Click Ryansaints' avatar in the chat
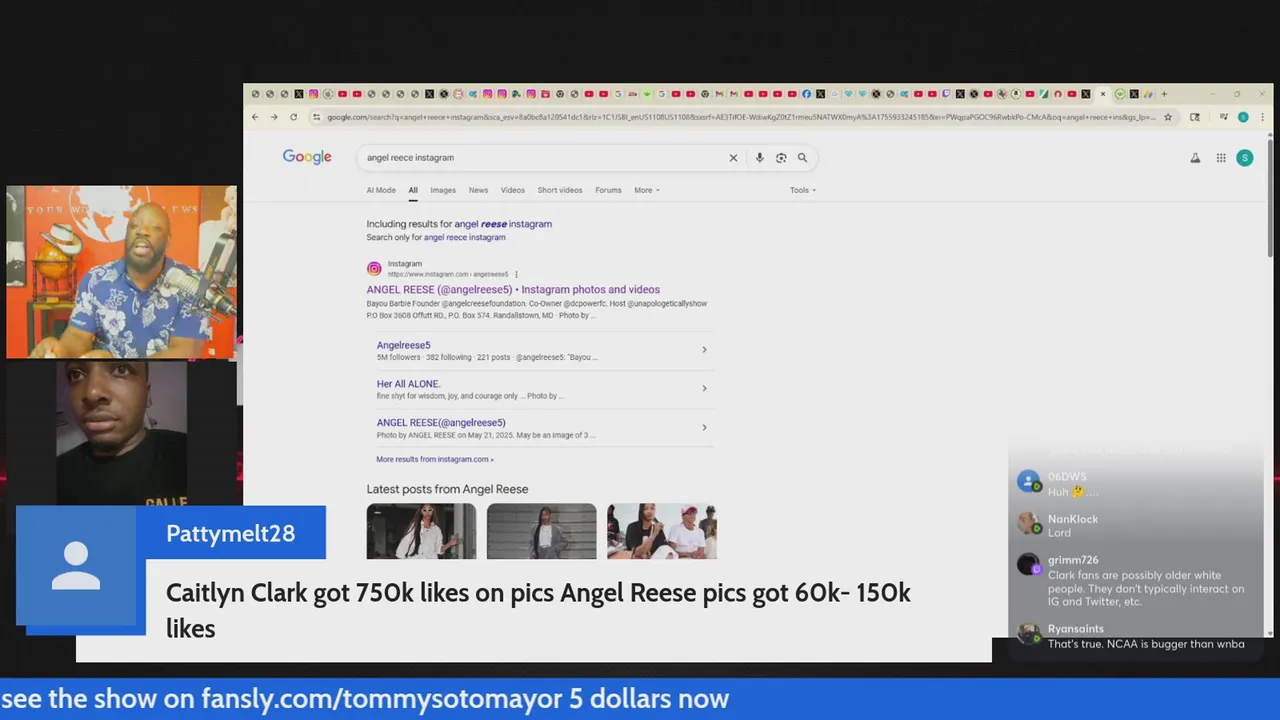1280x720 pixels. pos(1028,633)
